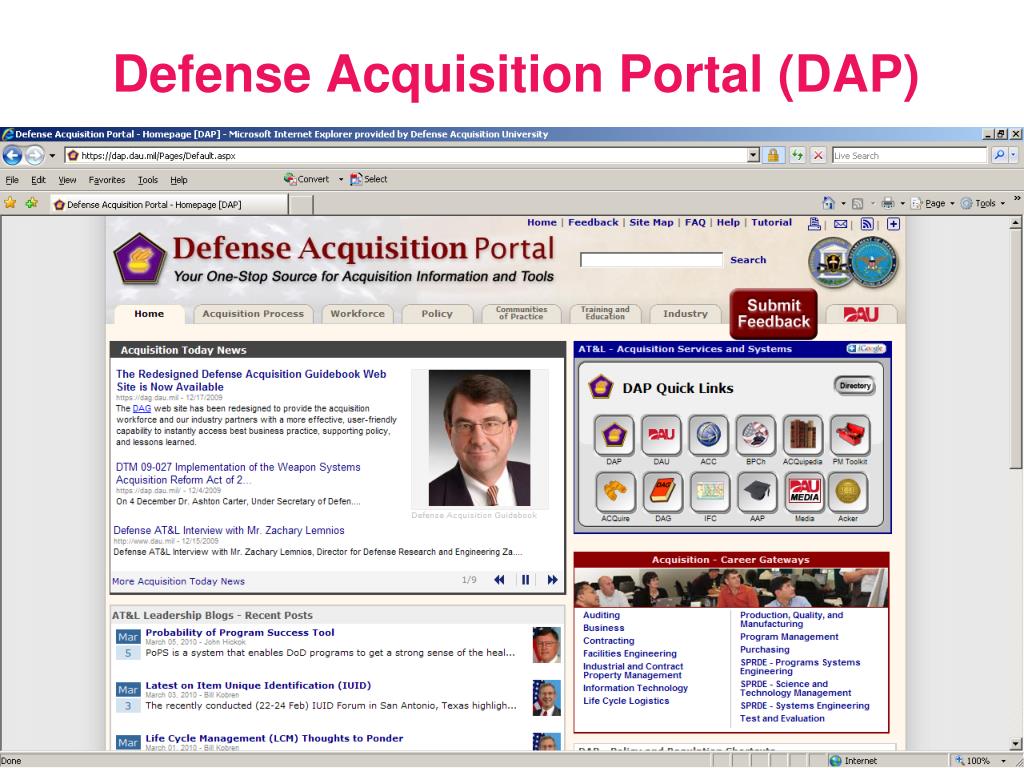Open the browser Tools toolbar dropdown
1024x768 pixels.
(983, 203)
